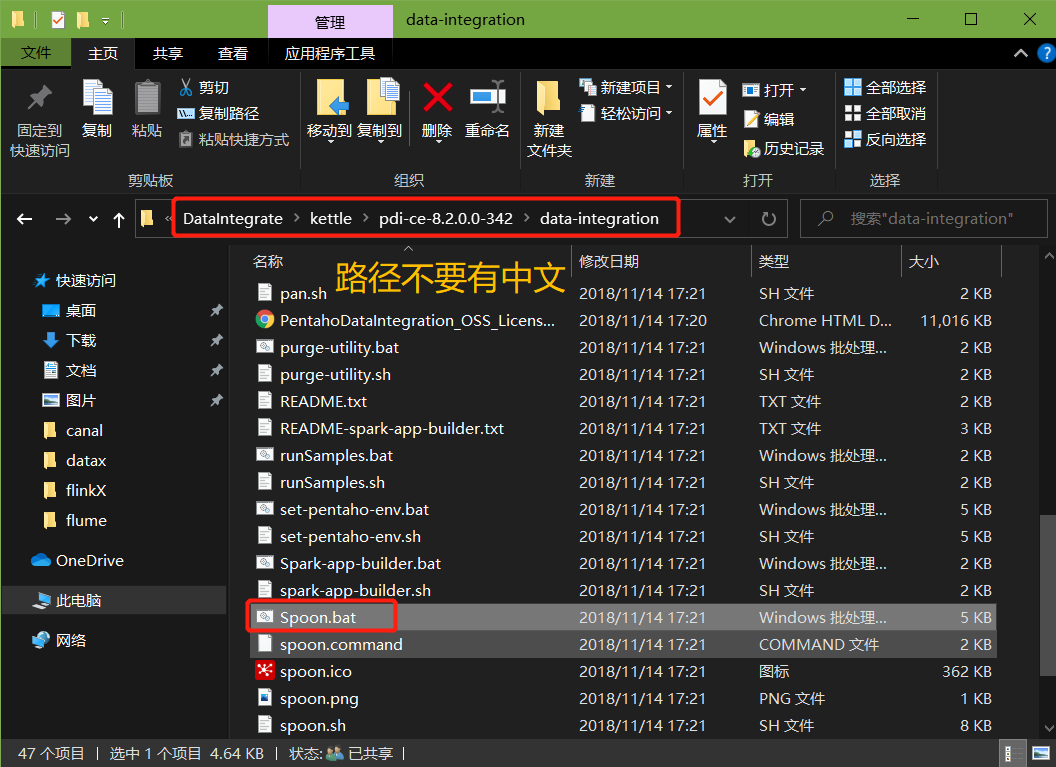Click Select None (全部取消)
This screenshot has width=1056, height=767.
pyautogui.click(x=885, y=113)
